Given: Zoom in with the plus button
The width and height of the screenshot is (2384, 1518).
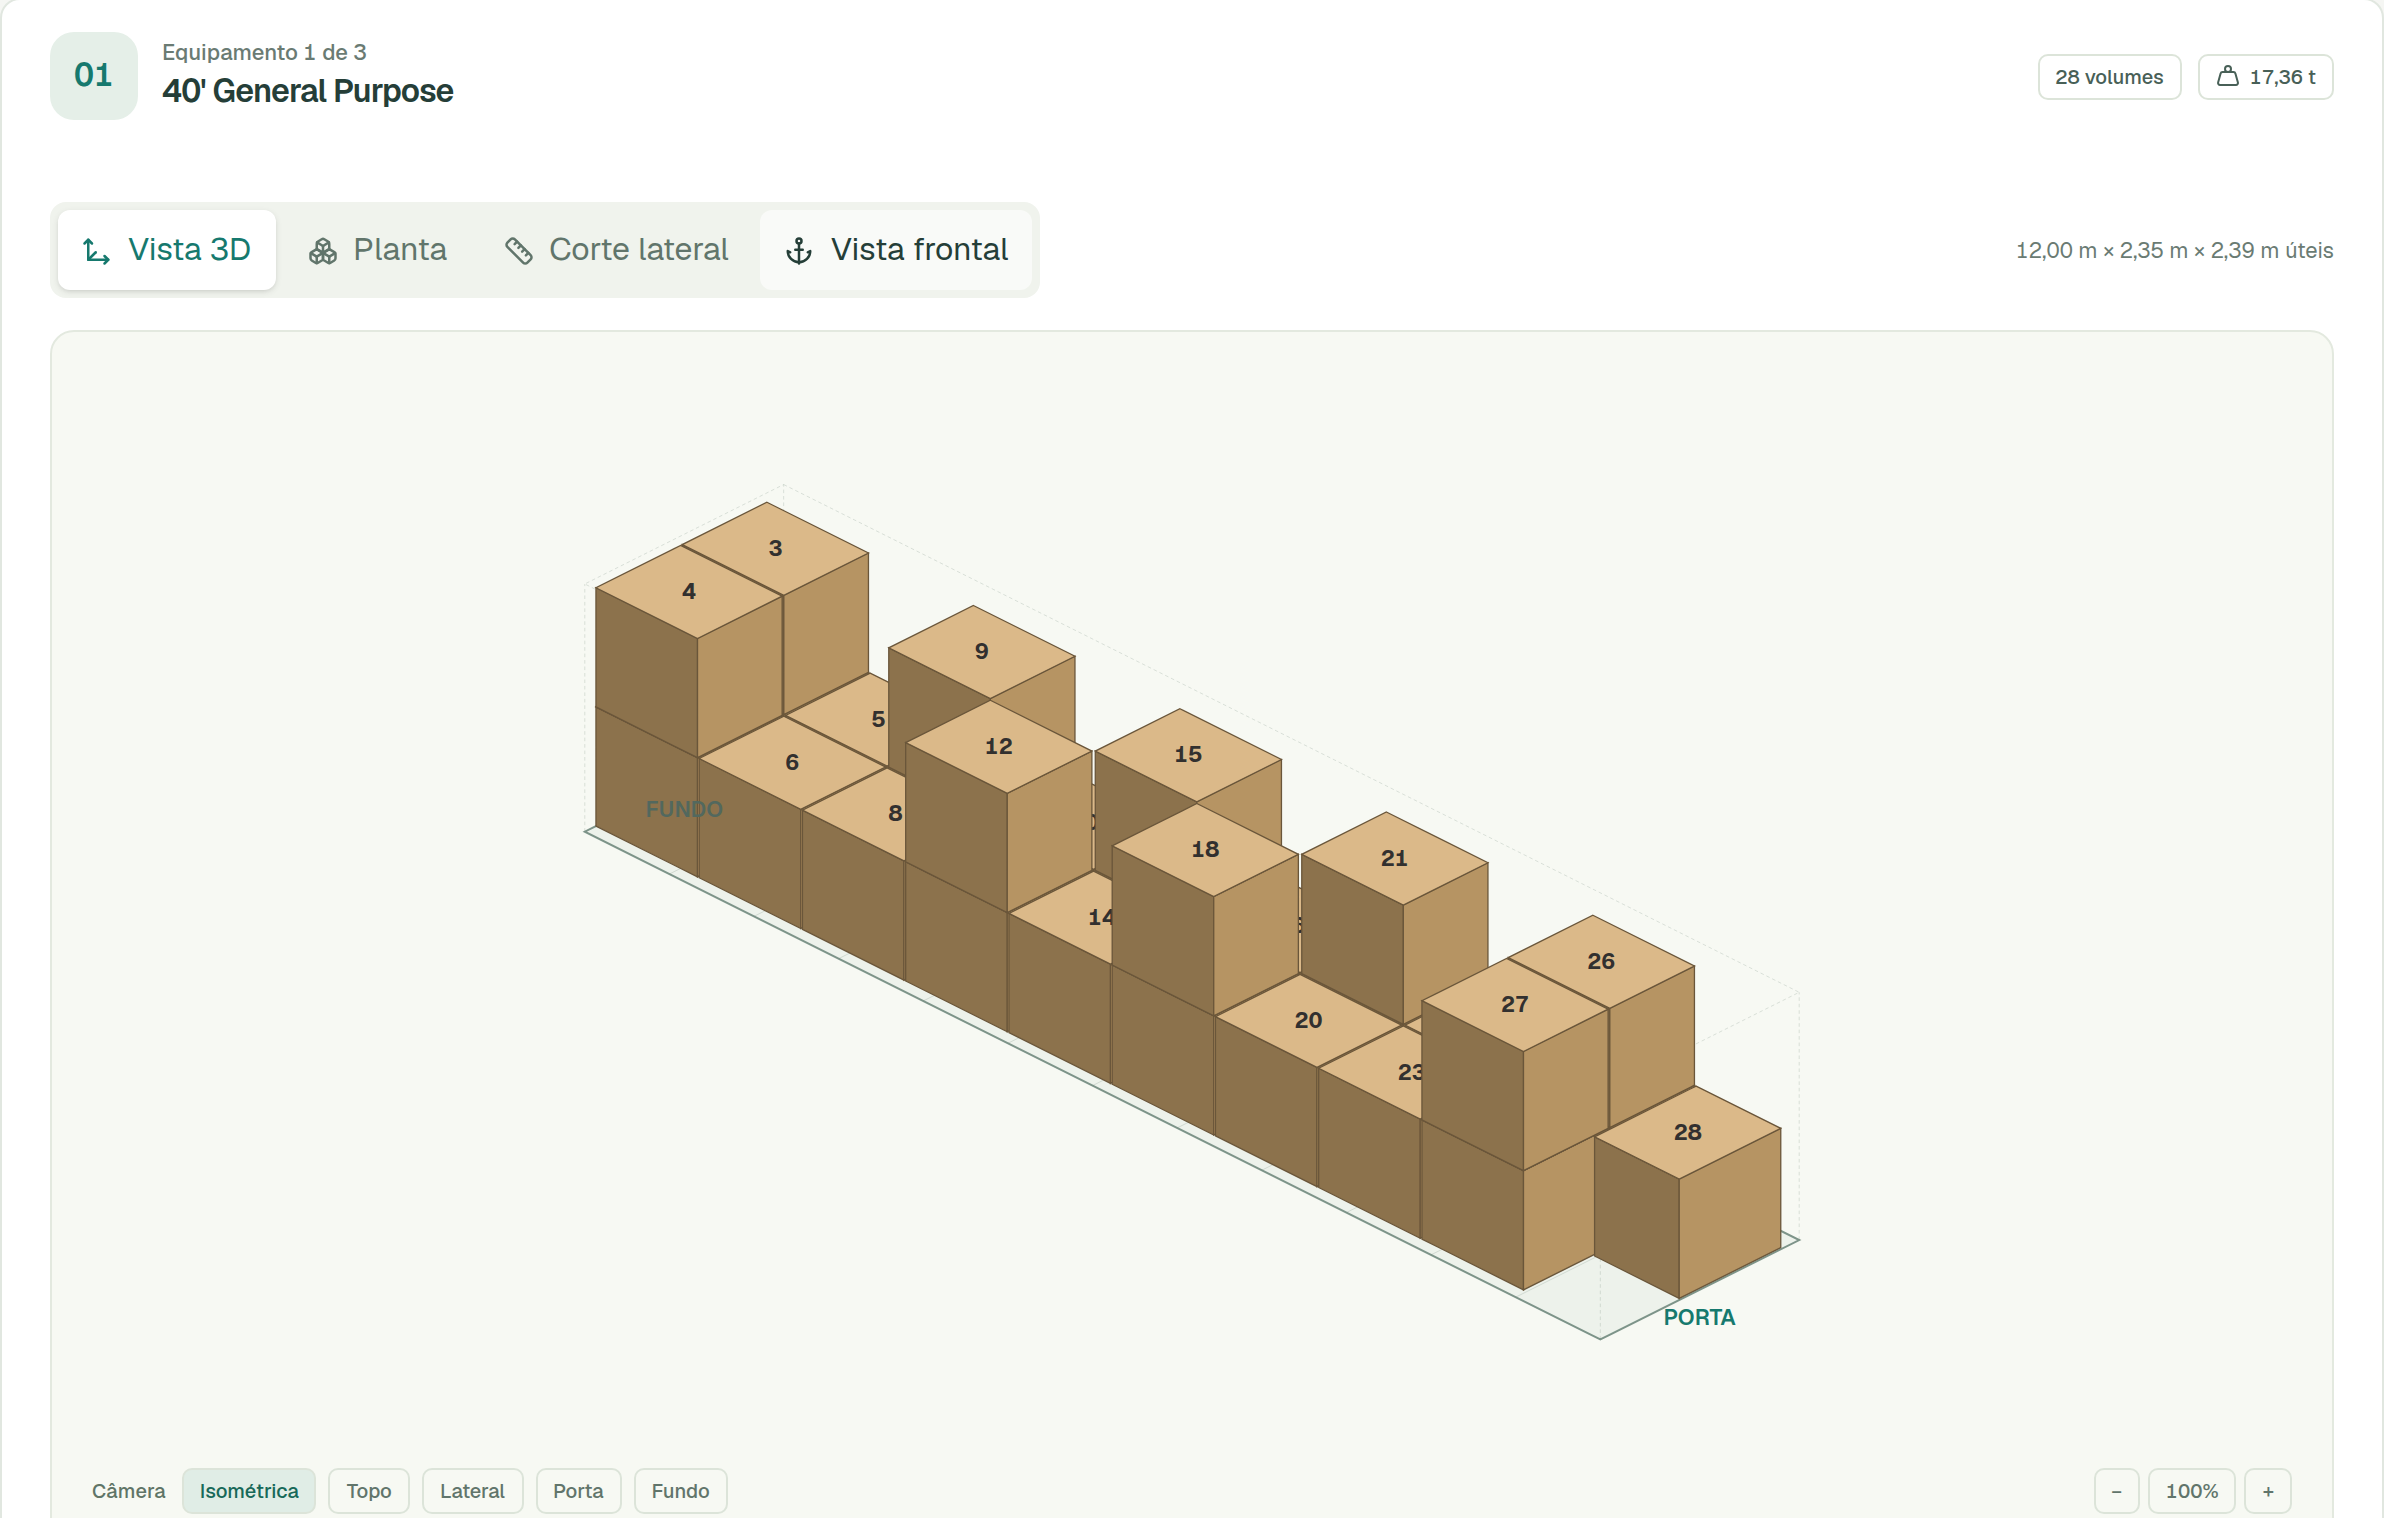Looking at the screenshot, I should click(2268, 1490).
